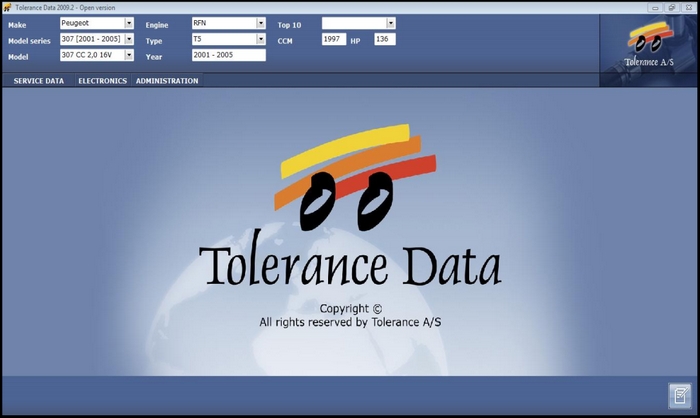
Task: Click the HP field showing 136
Action: point(385,39)
